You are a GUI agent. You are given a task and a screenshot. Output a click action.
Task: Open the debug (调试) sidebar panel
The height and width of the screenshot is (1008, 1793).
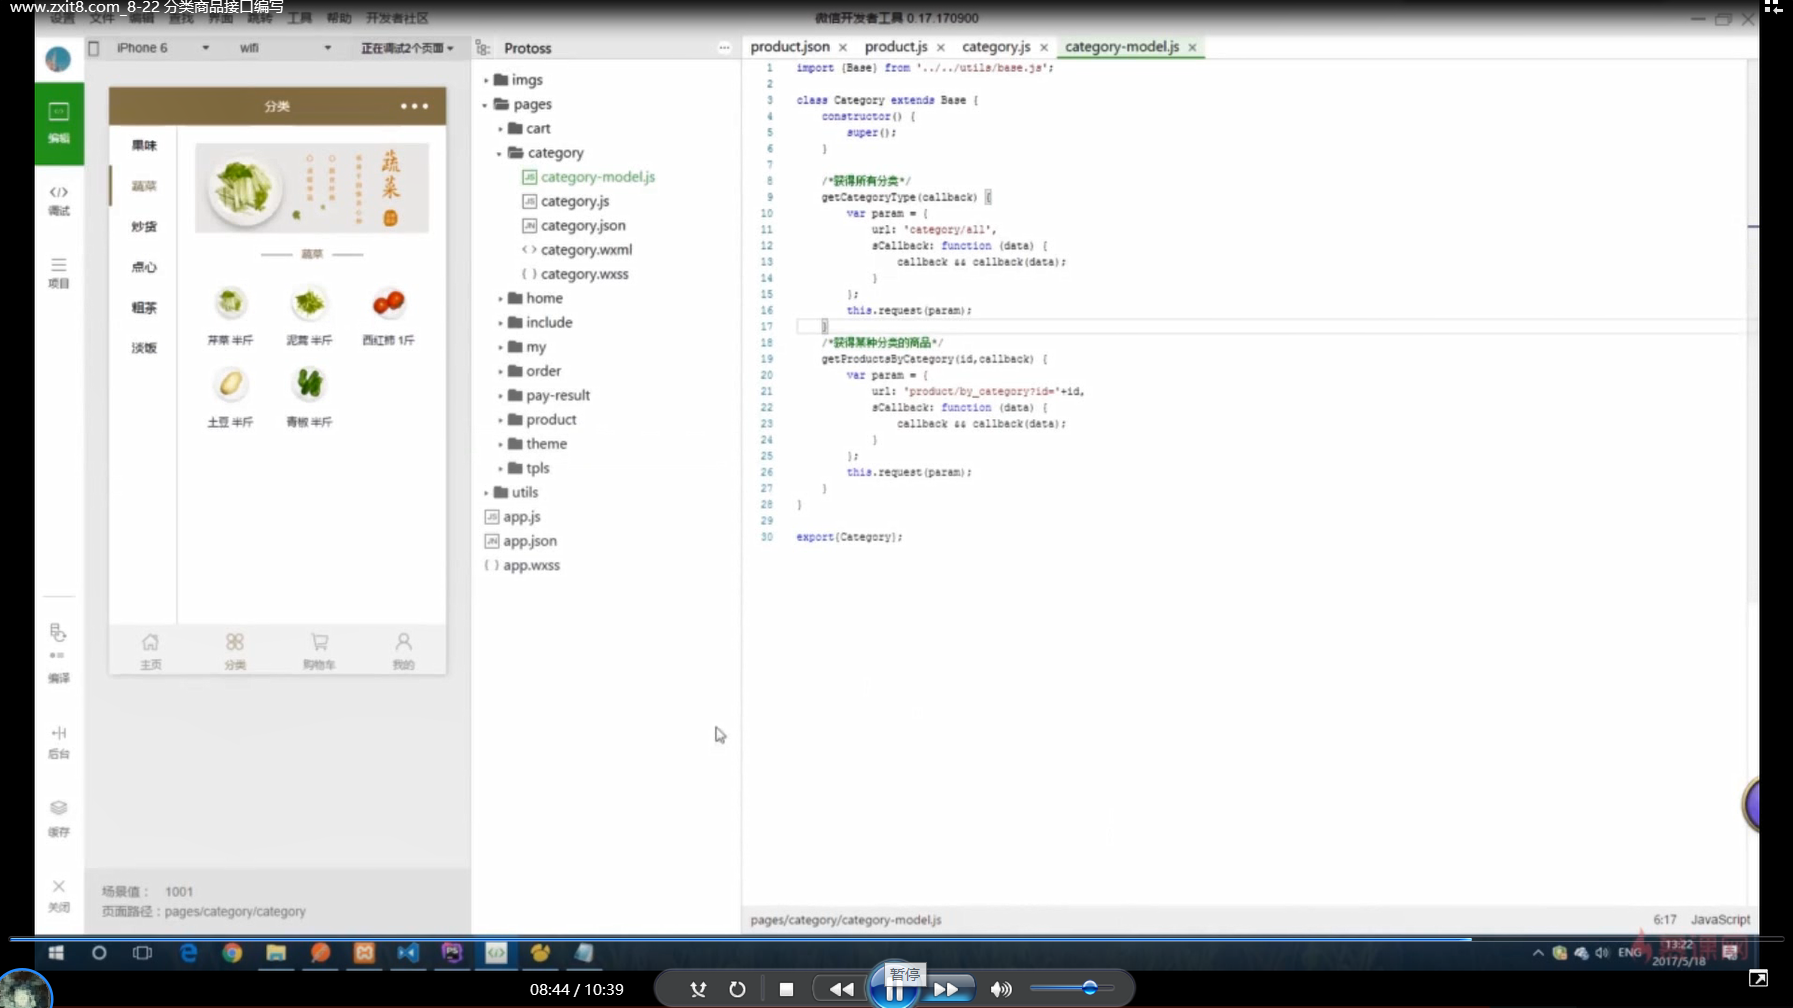tap(59, 200)
